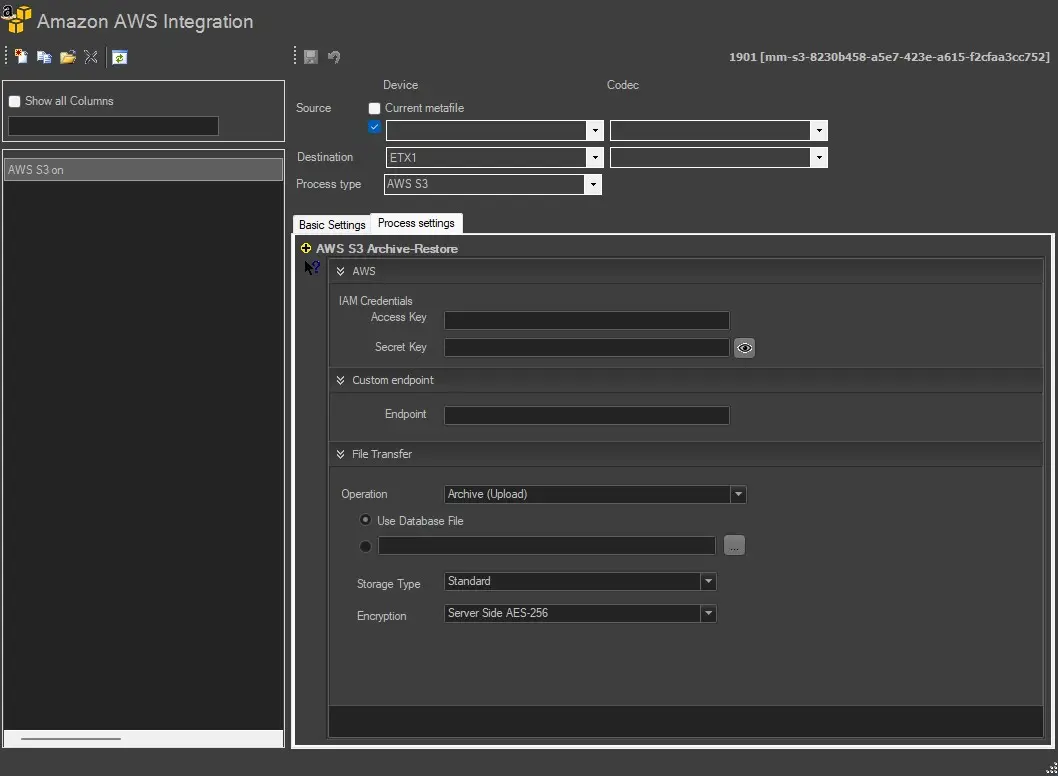Click into the Access Key field

586,320
